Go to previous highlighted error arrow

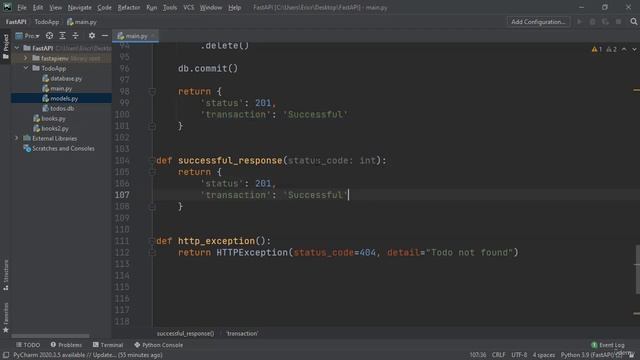[624, 49]
